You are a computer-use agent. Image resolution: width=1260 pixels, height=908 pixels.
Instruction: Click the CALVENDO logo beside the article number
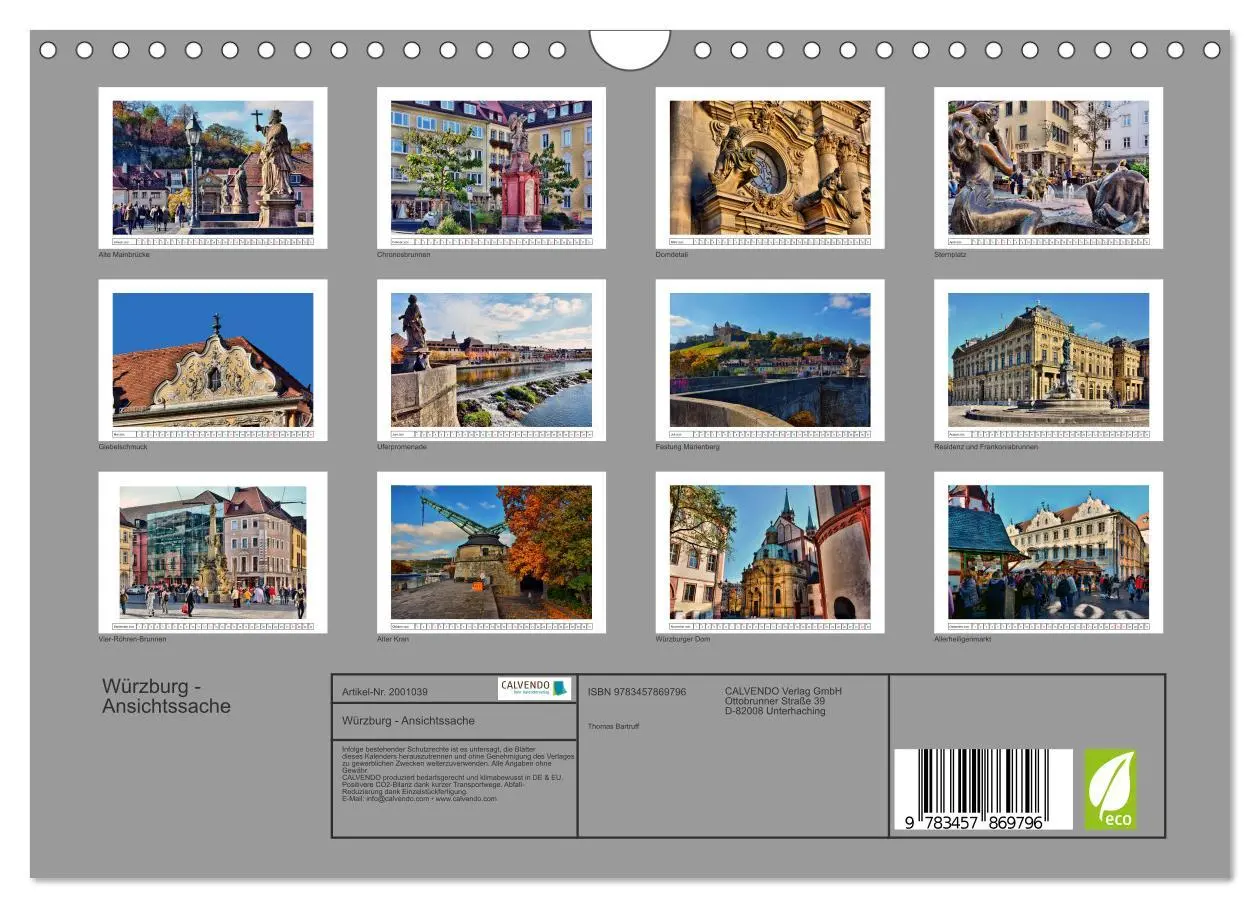pos(534,688)
